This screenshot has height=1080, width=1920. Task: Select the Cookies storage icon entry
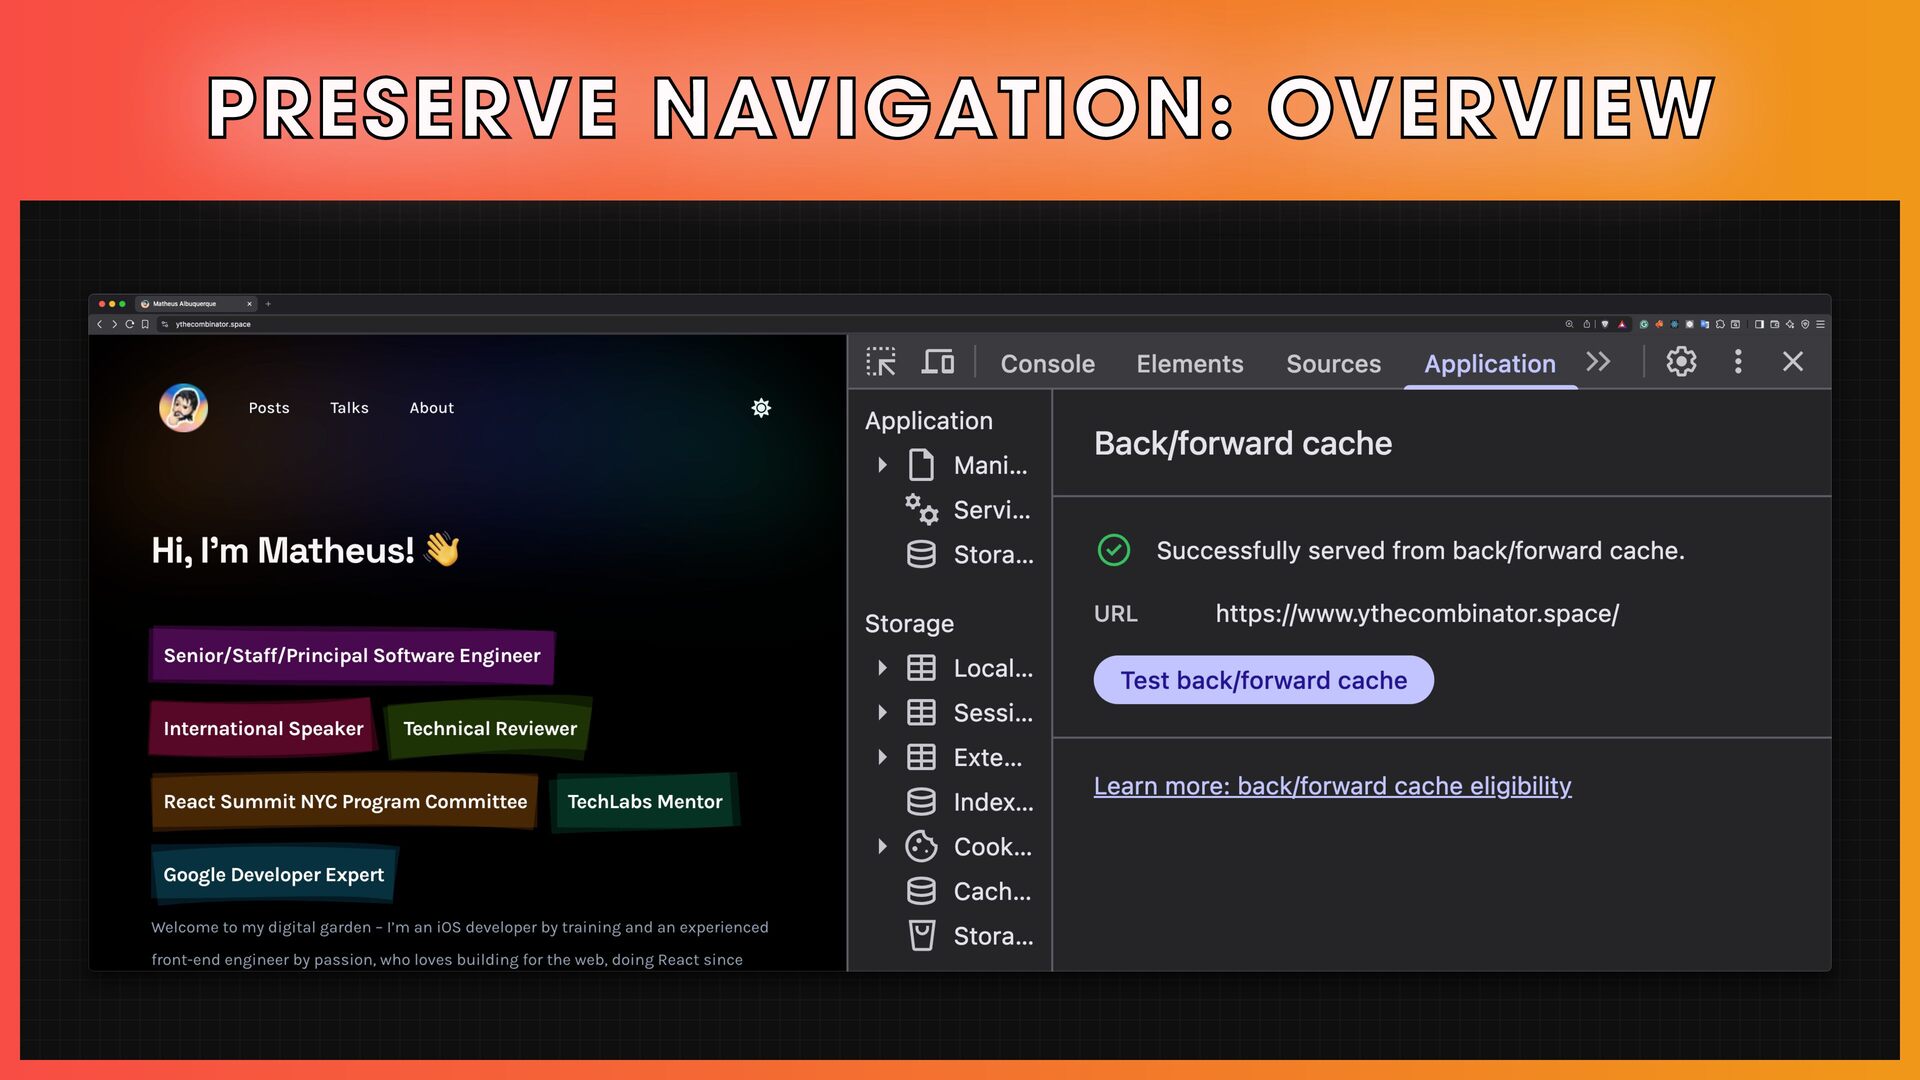[x=921, y=847]
